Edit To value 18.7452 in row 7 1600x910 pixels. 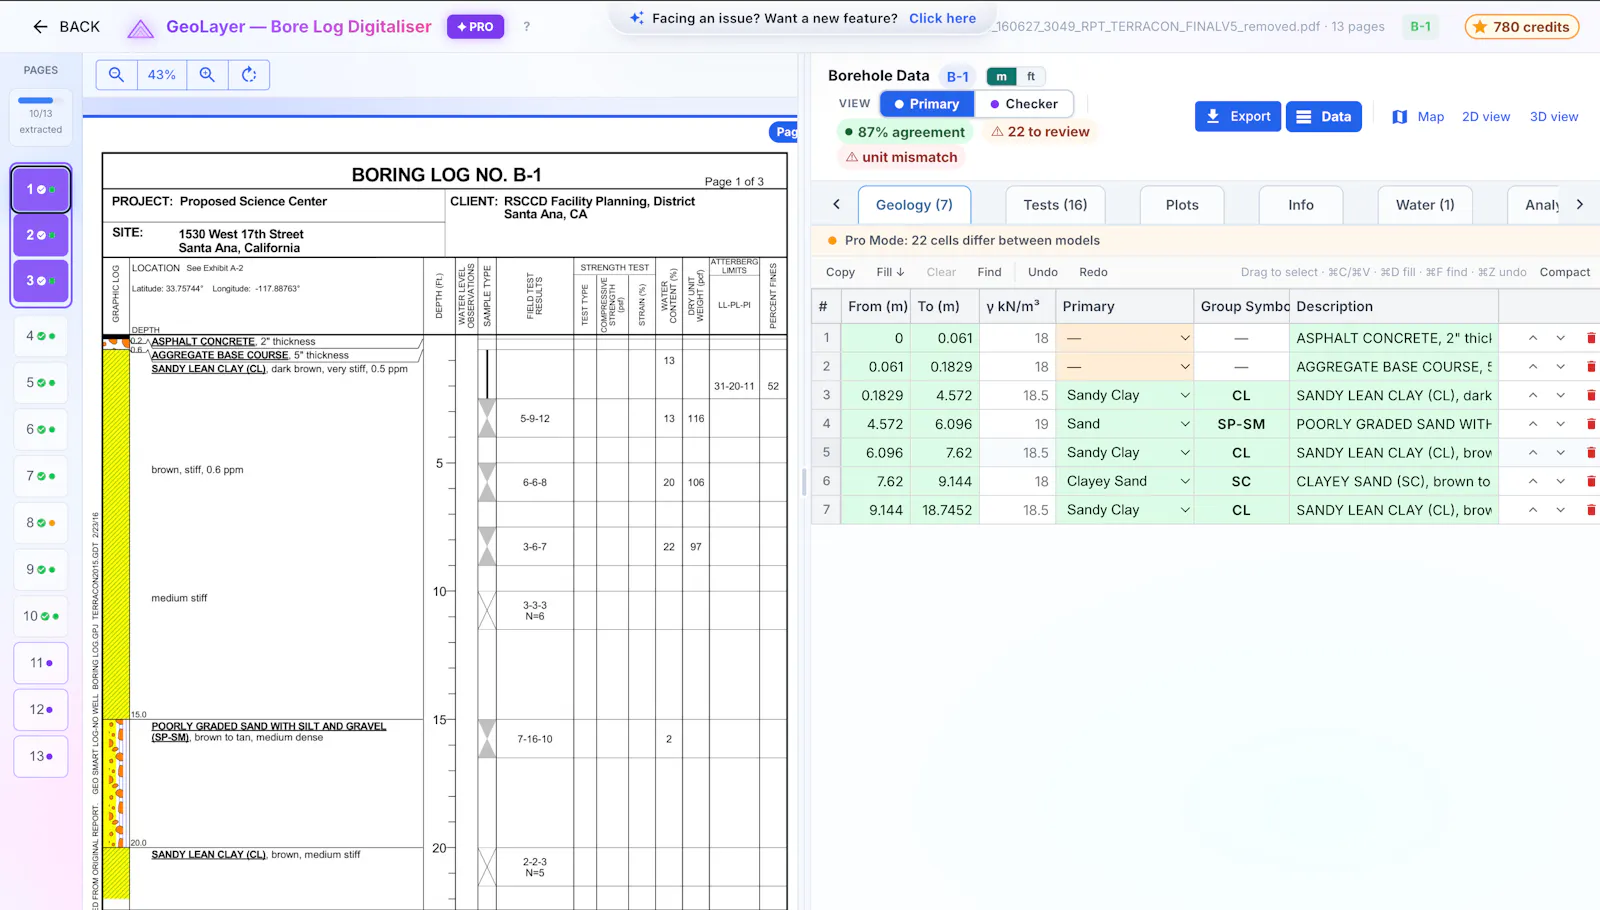point(945,510)
